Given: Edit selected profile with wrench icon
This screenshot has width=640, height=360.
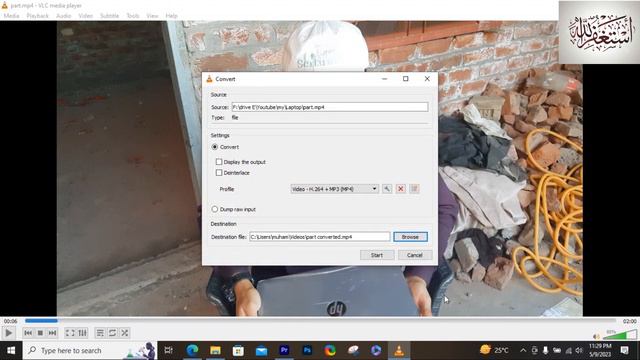Looking at the screenshot, I should click(x=387, y=189).
